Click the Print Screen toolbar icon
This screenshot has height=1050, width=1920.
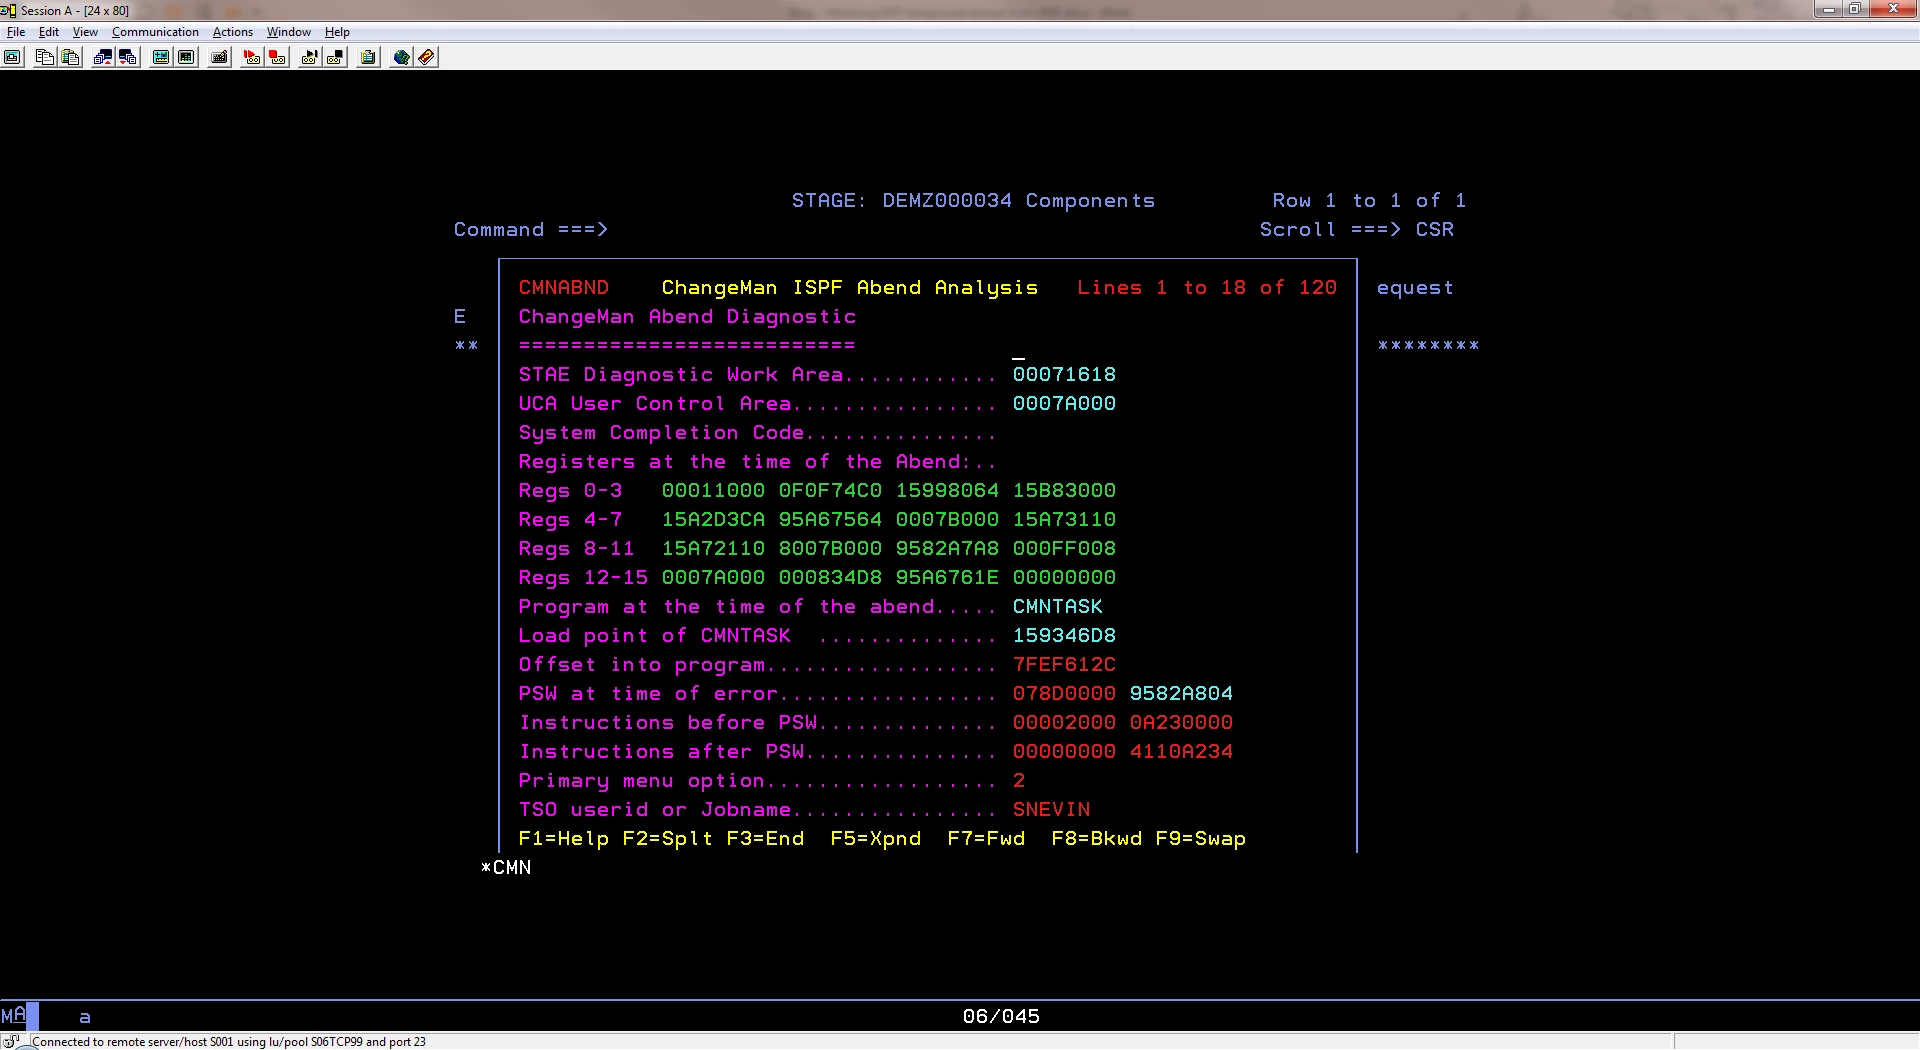(12, 57)
